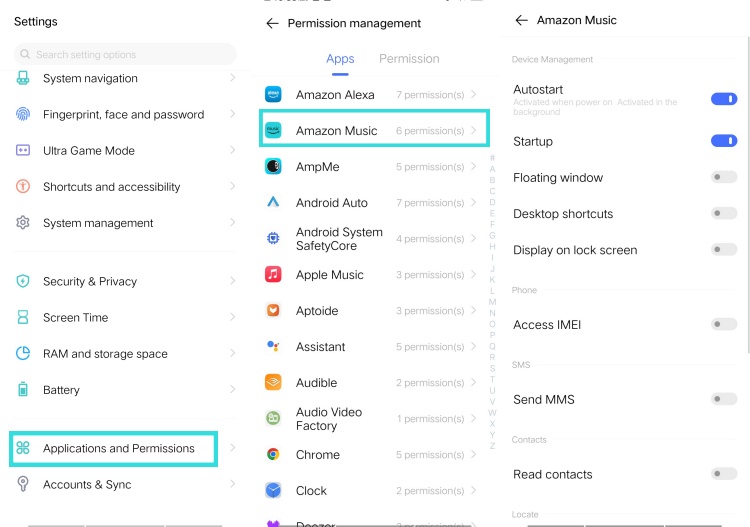
Task: Tap chevron beside Security & Privacy
Action: coord(232,281)
